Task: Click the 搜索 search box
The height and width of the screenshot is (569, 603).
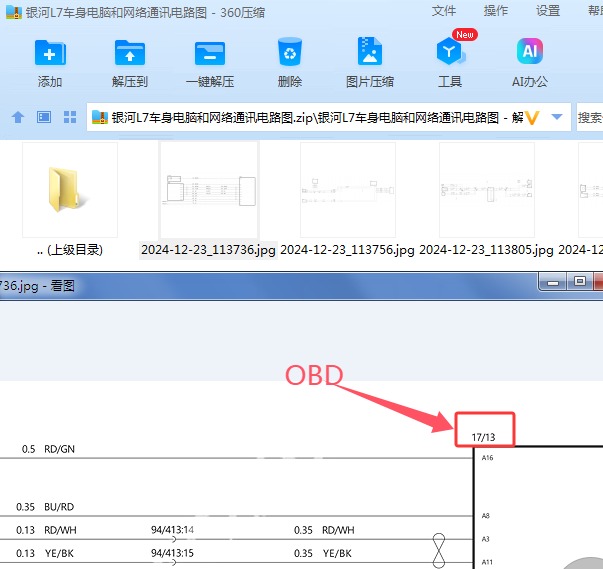Action: pos(590,117)
